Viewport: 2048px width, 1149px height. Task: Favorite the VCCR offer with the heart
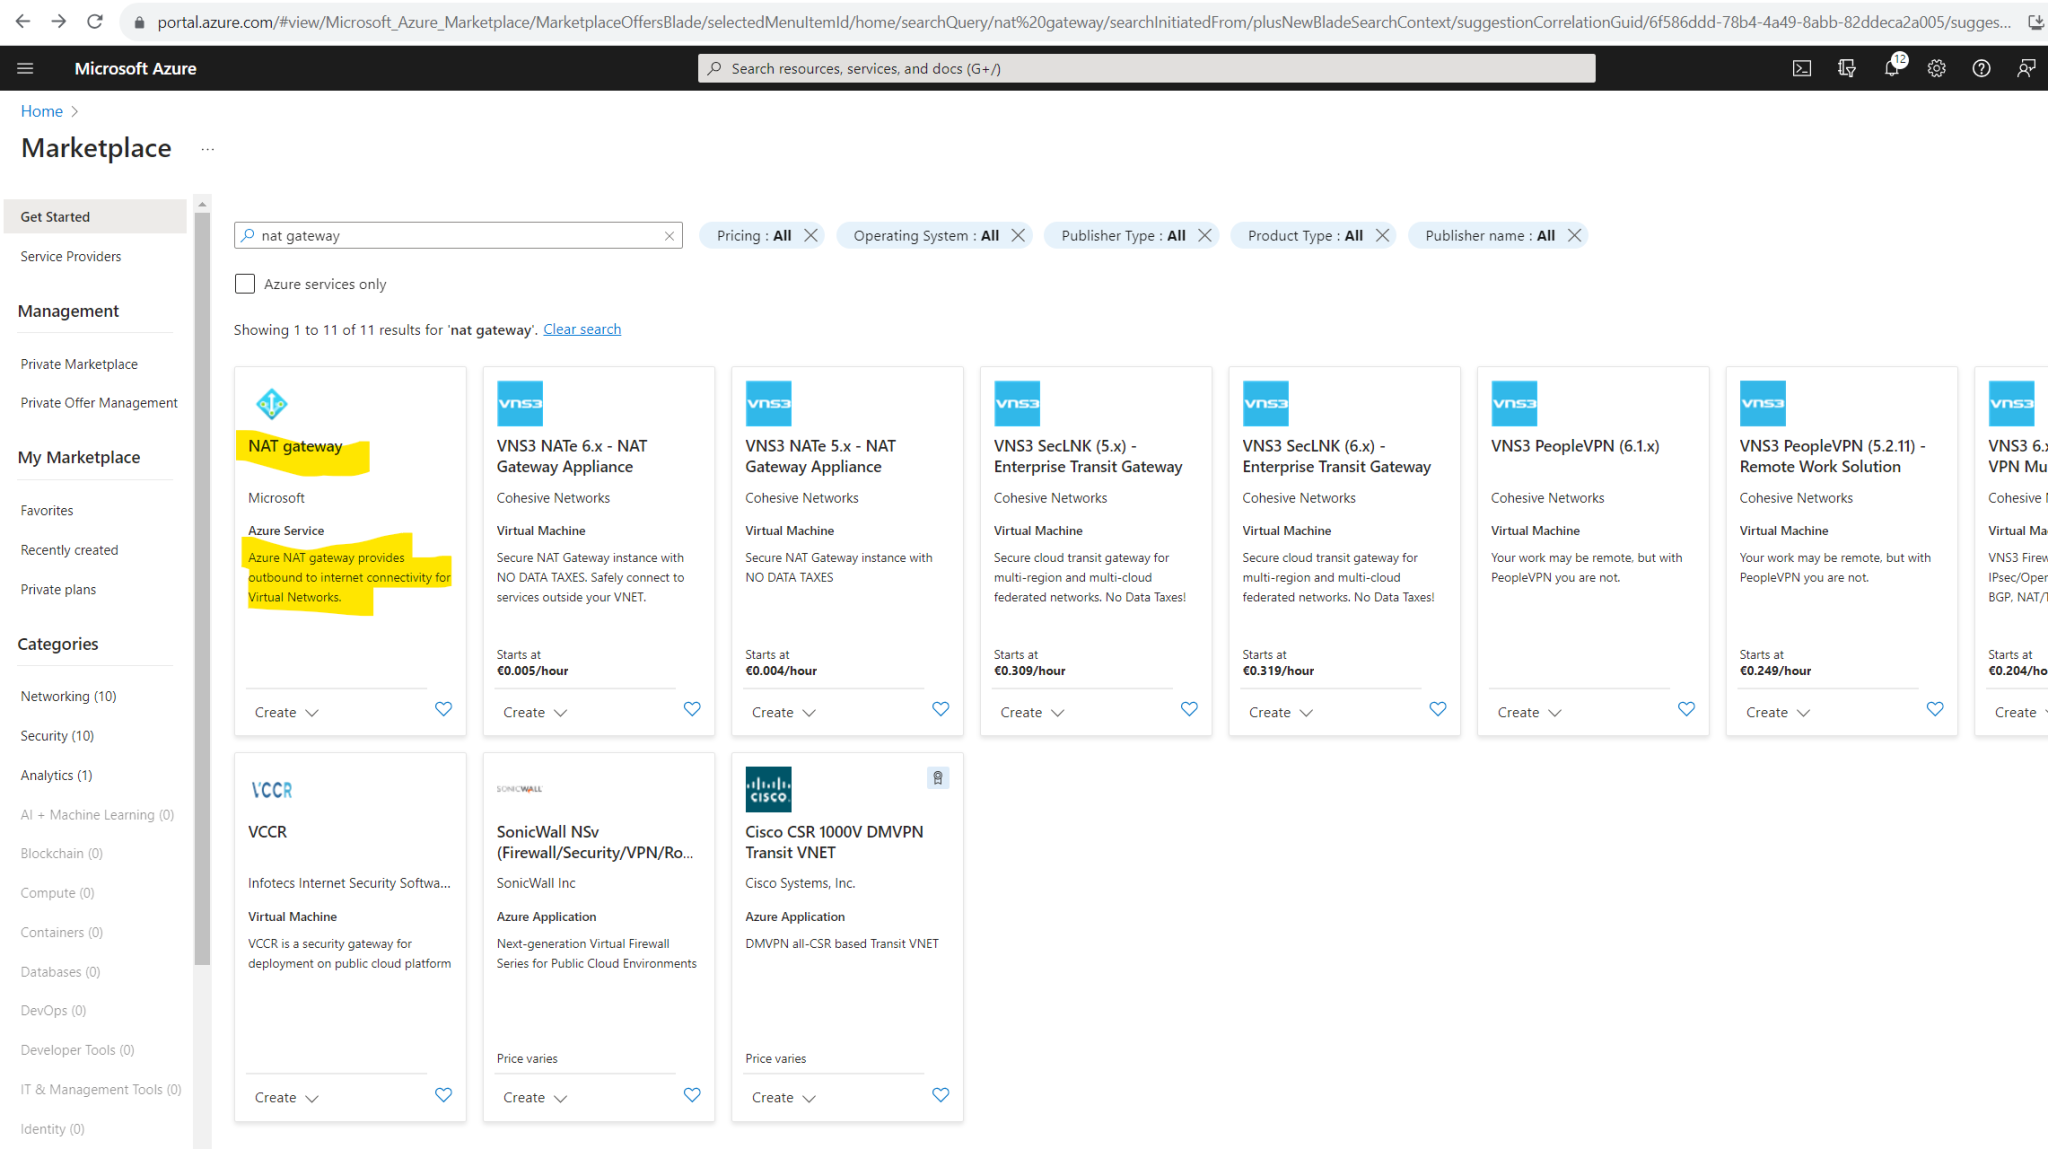[x=444, y=1095]
